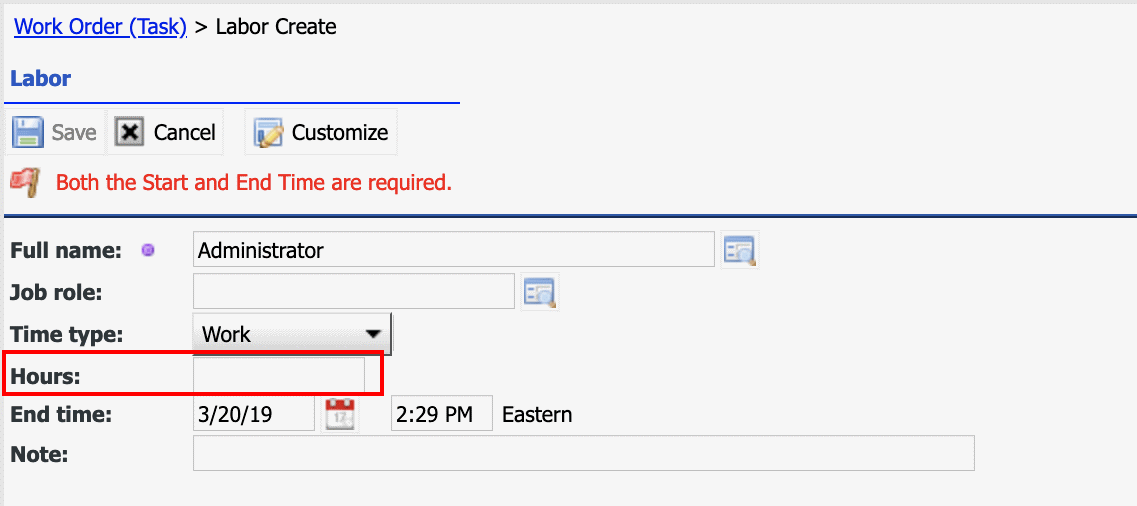Open the Full name lookup icon
This screenshot has width=1137, height=506.
click(x=740, y=250)
